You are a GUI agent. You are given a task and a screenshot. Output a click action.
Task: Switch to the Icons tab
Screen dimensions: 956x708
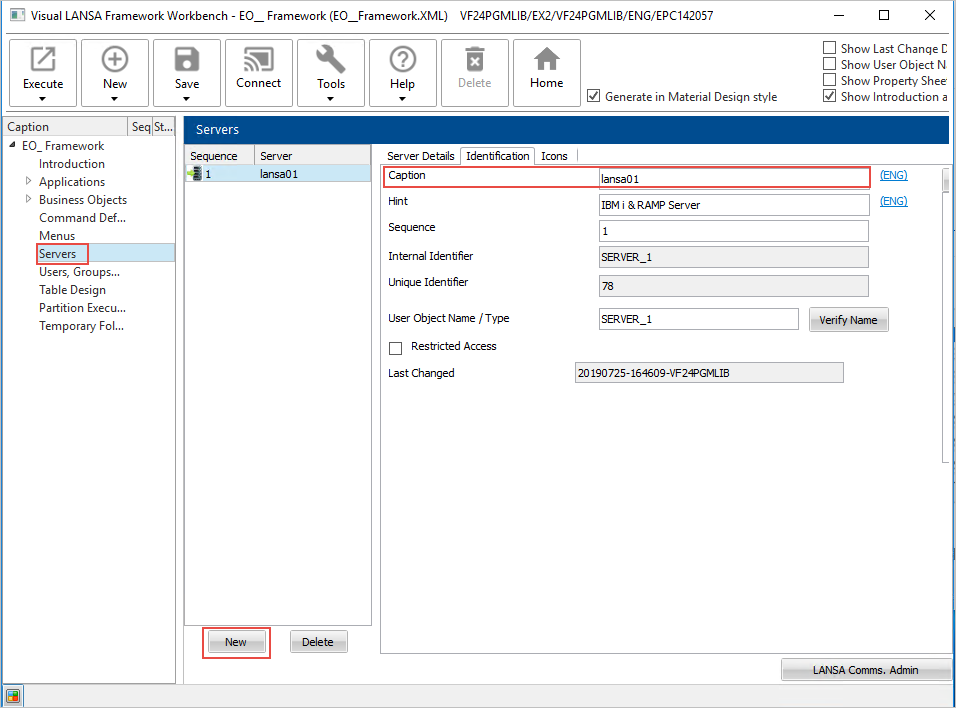tap(554, 156)
